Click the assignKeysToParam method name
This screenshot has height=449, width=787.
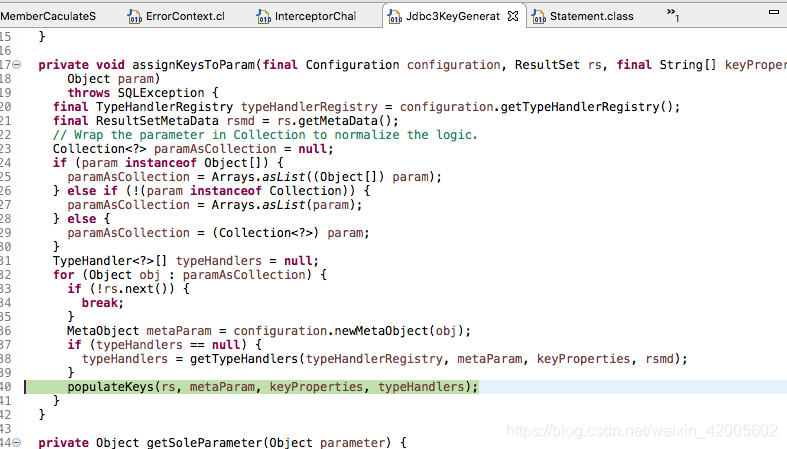click(x=194, y=65)
